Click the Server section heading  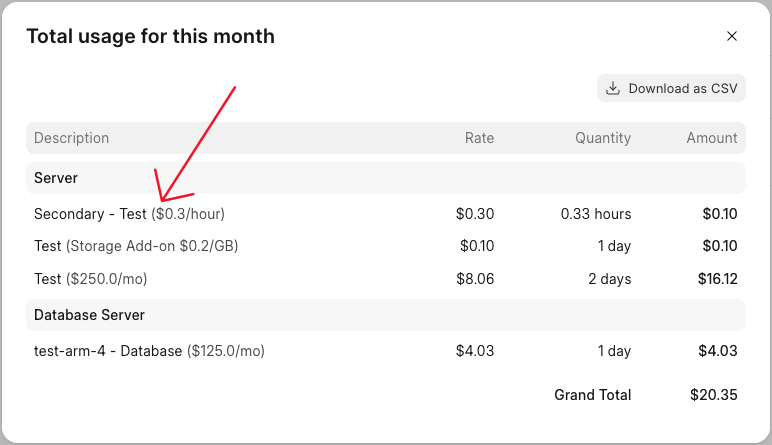pyautogui.click(x=56, y=178)
